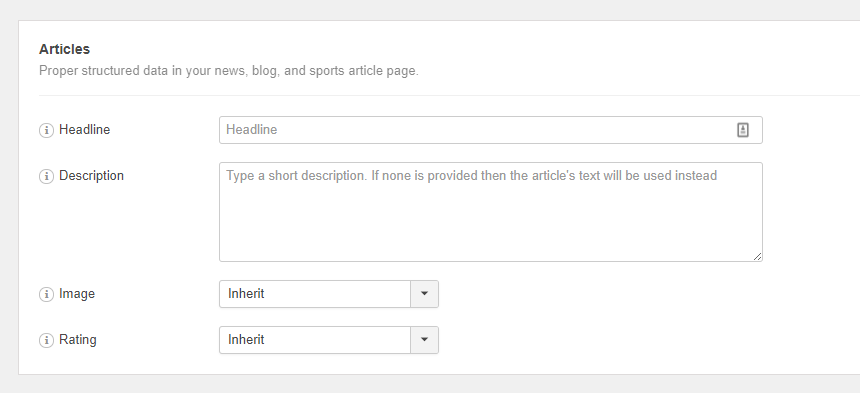Click the Headline field label
This screenshot has height=393, width=860.
(84, 130)
